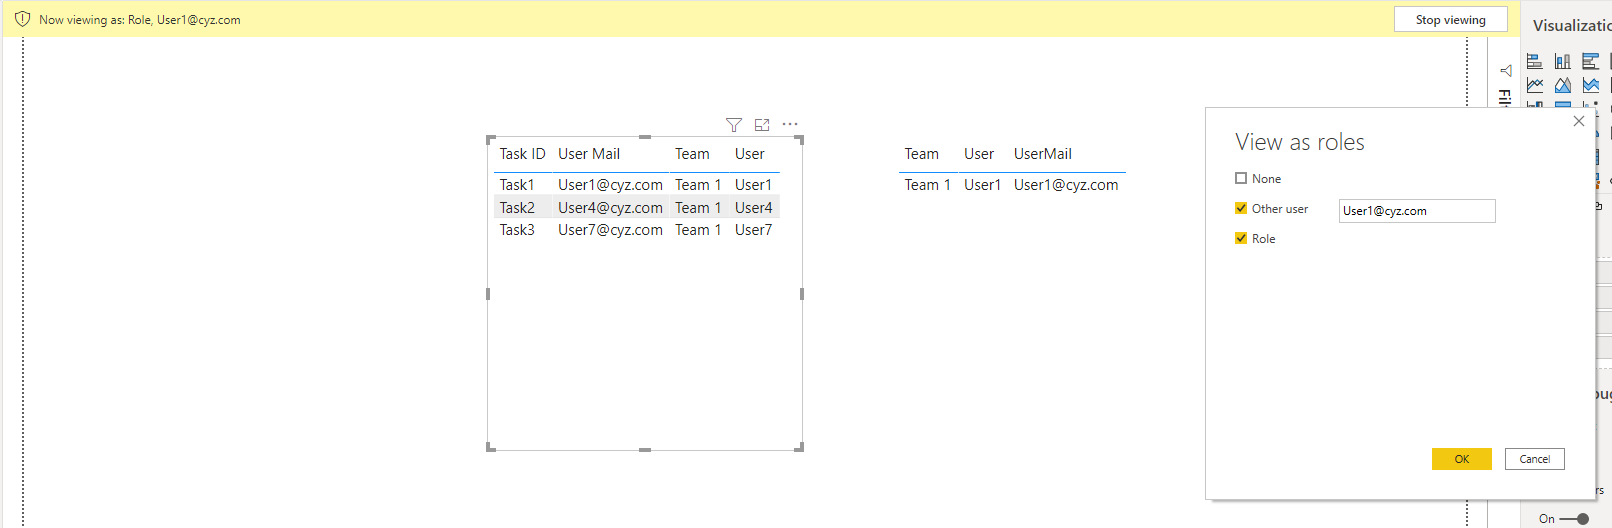The image size is (1612, 528).
Task: Select the Task2 cell
Action: tap(517, 208)
